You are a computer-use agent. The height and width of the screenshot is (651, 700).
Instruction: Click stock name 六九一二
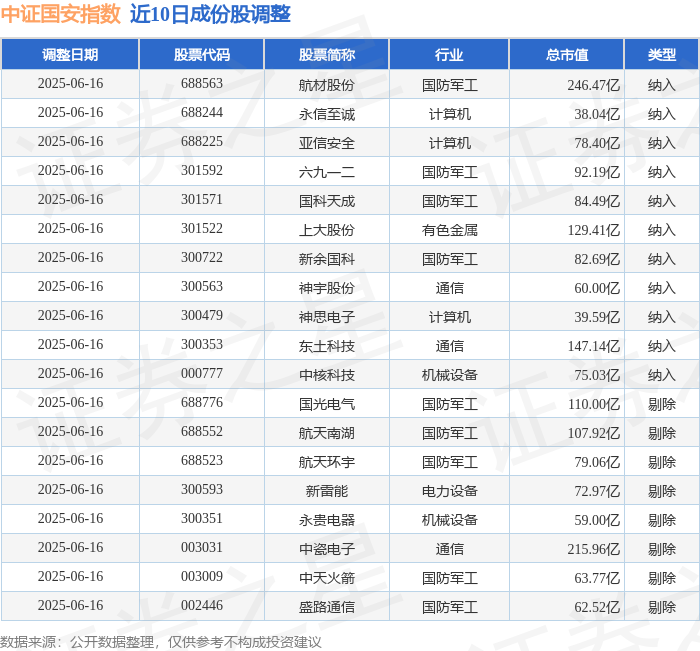pyautogui.click(x=327, y=172)
